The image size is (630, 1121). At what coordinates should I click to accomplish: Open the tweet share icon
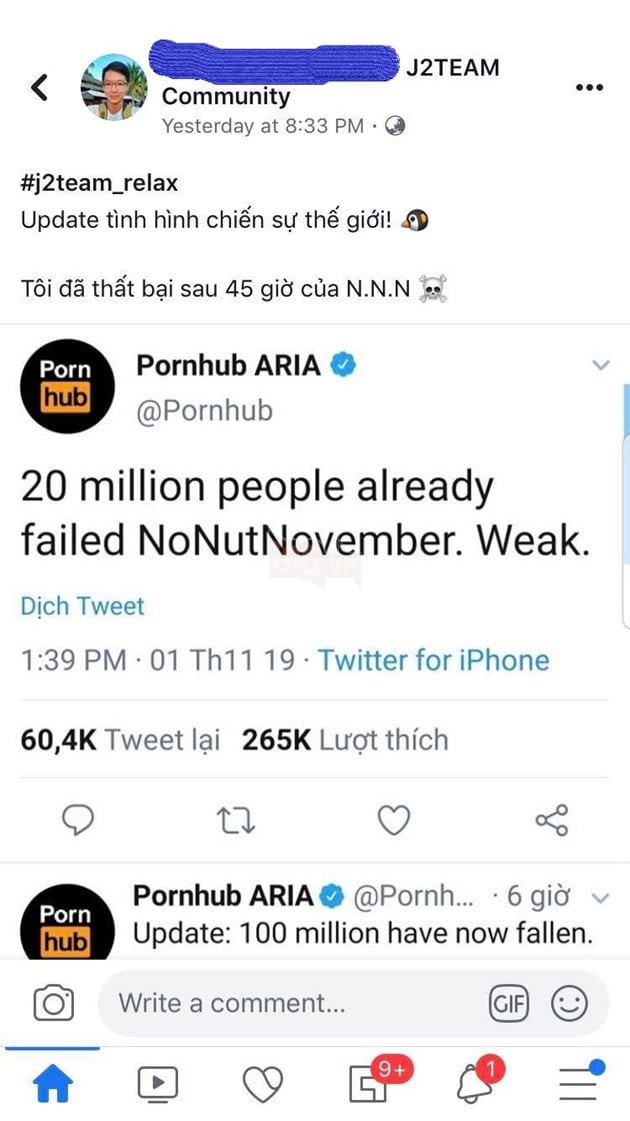[x=552, y=820]
